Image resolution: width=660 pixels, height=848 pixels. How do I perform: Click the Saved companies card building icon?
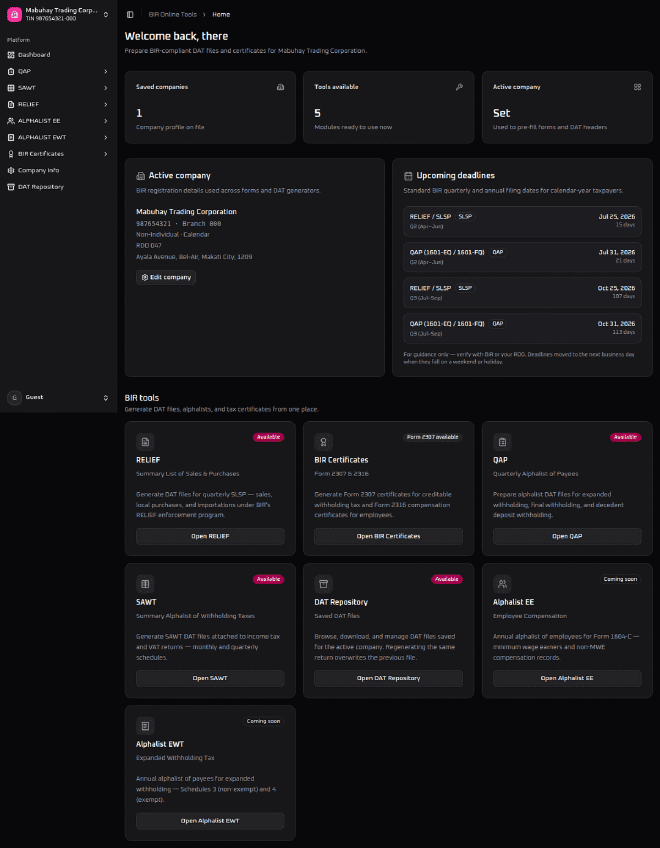click(x=280, y=87)
